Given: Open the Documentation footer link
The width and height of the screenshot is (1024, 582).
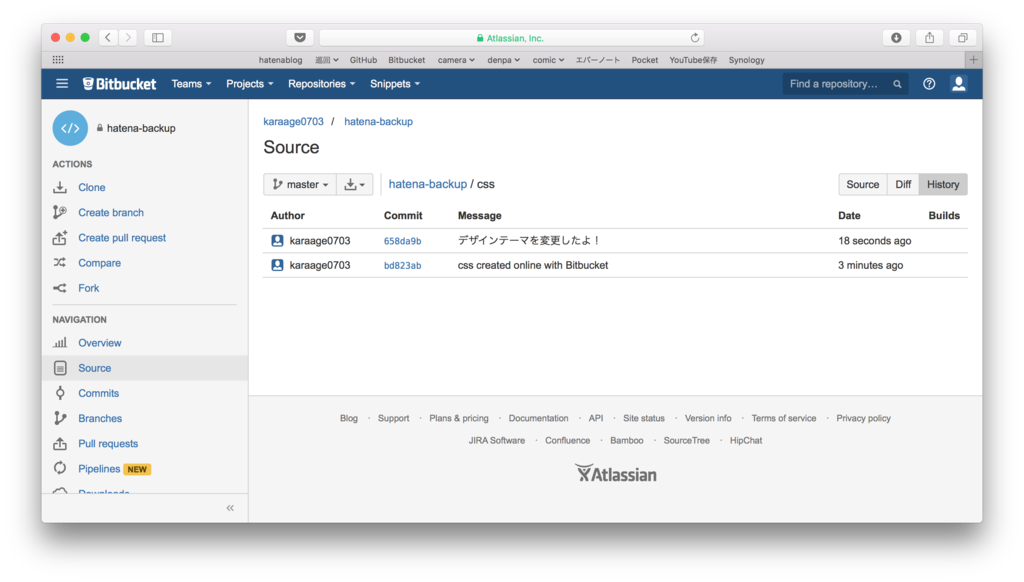Looking at the screenshot, I should tap(538, 418).
